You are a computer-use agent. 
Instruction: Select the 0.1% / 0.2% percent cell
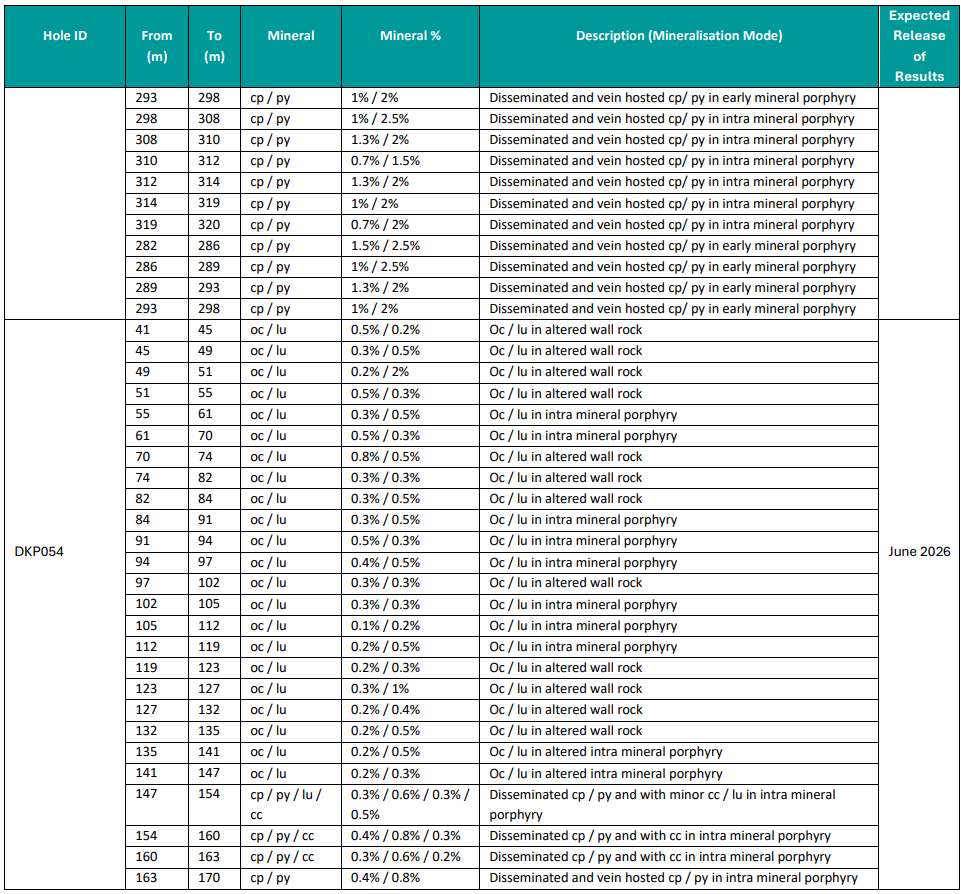(x=410, y=626)
